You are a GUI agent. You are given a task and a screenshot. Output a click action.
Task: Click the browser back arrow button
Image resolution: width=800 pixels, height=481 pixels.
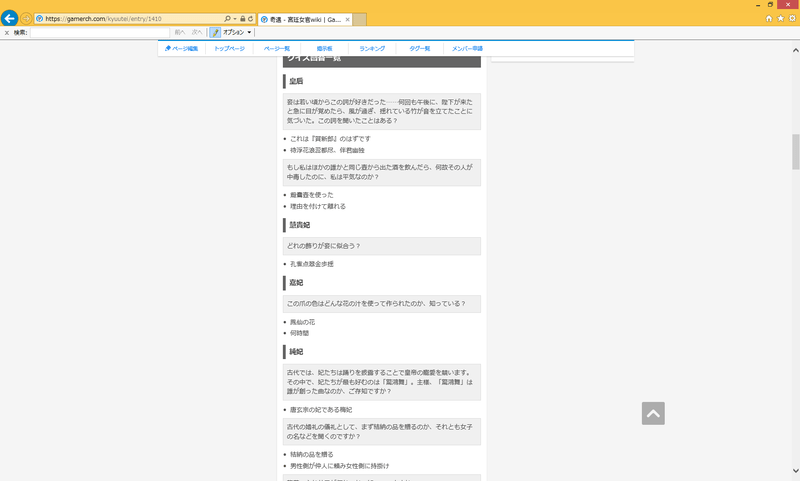click(10, 18)
